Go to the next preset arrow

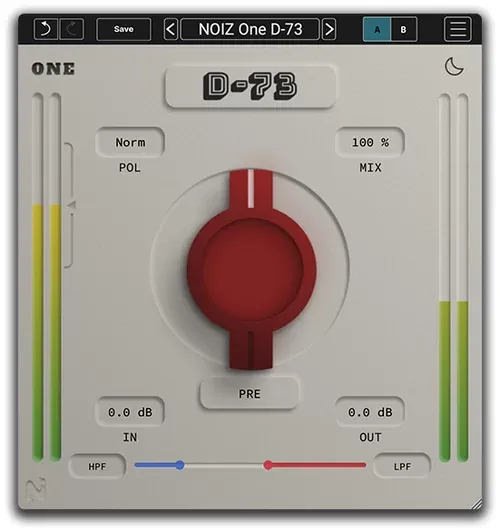[x=329, y=29]
